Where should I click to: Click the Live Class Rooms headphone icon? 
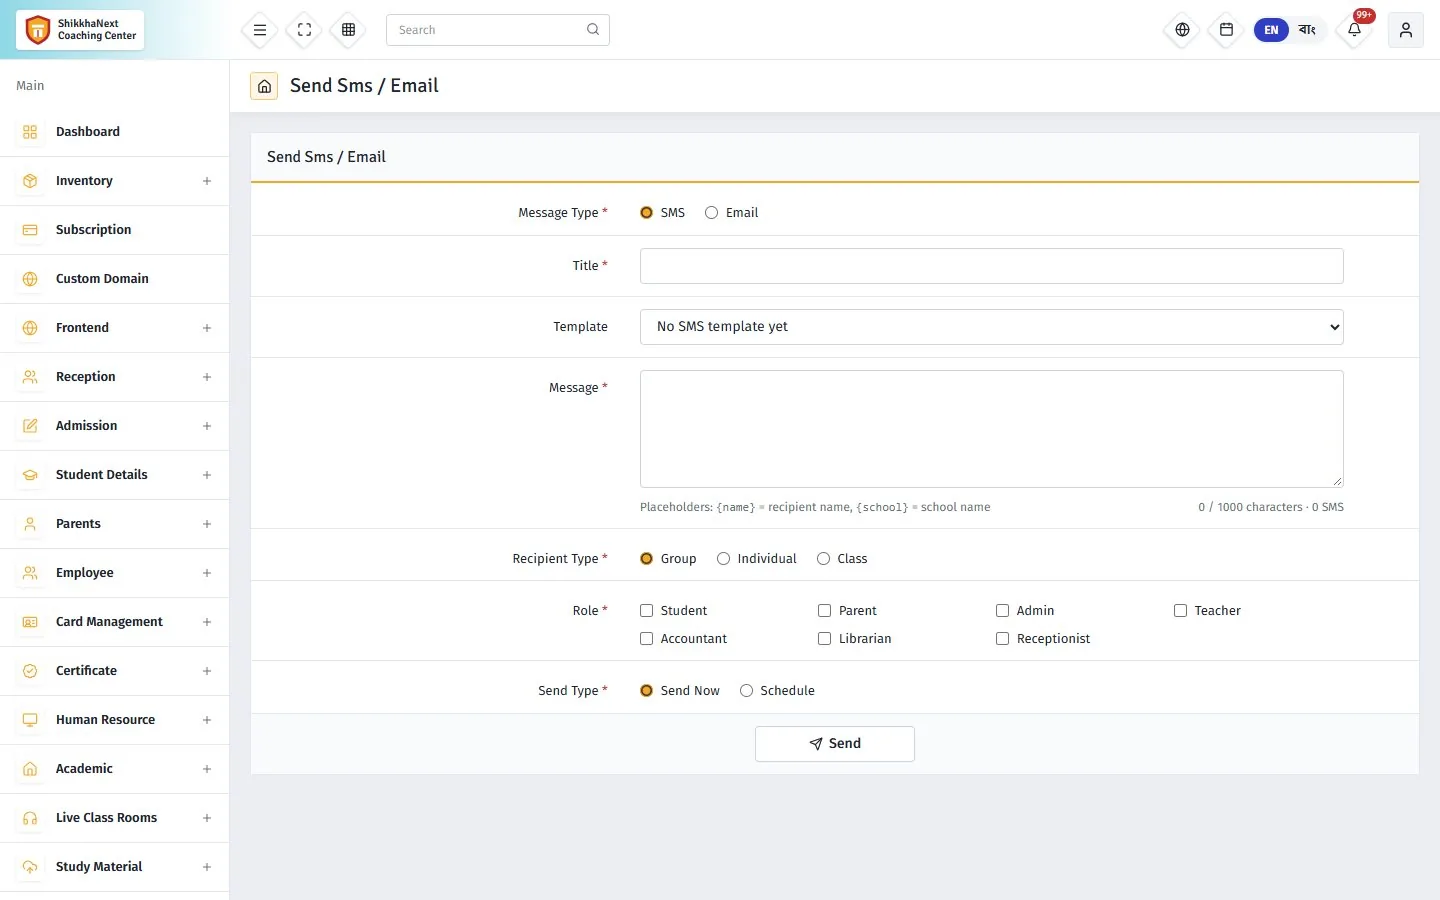click(30, 818)
